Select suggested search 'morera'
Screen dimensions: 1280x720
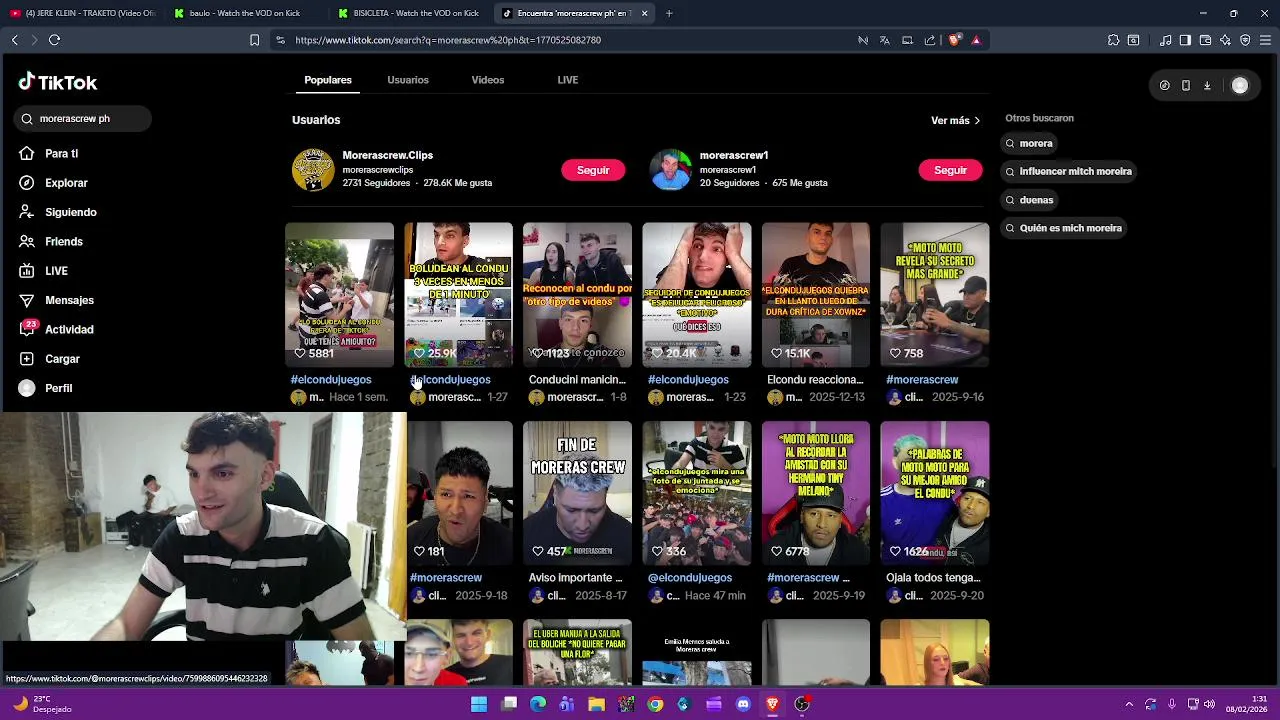tap(1029, 143)
